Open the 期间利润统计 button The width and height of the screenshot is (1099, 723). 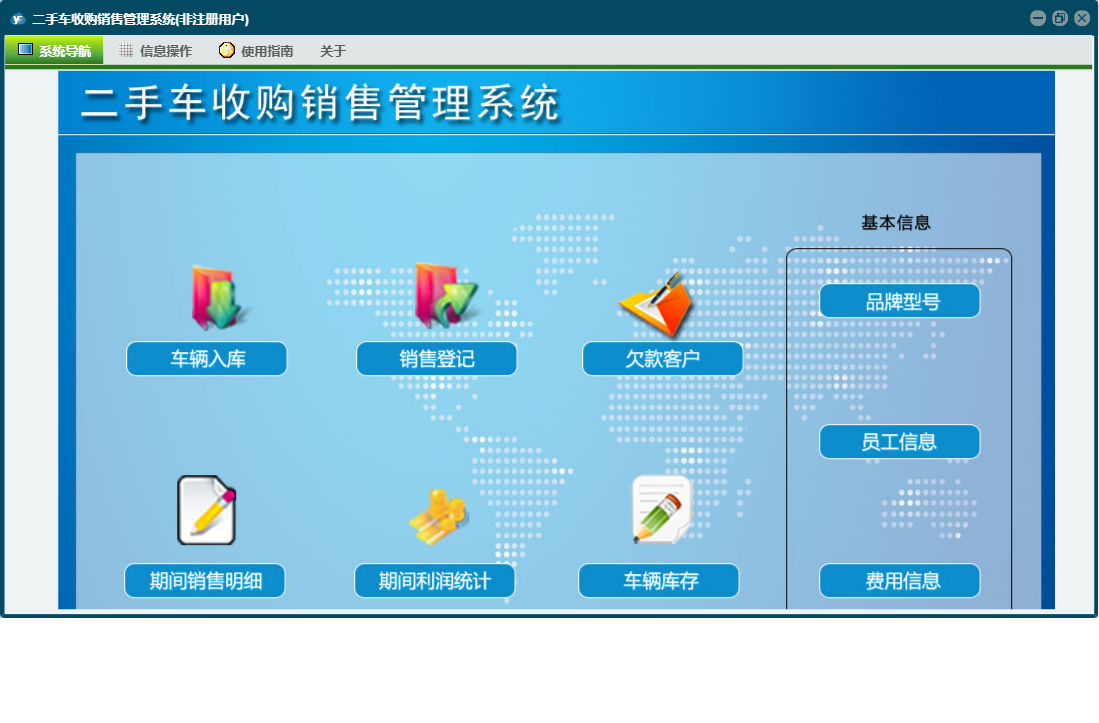point(435,581)
